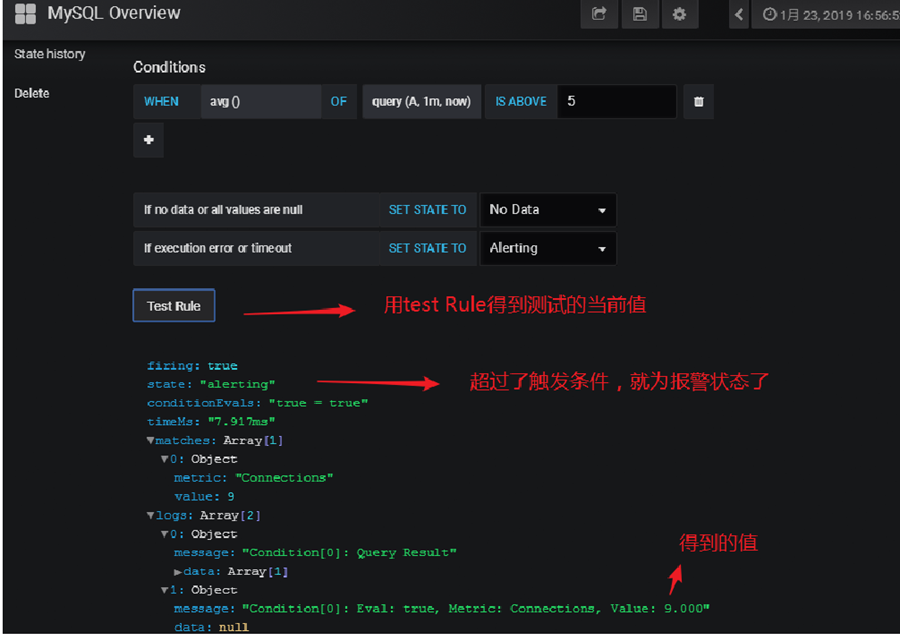Click the data: null entry

211,627
